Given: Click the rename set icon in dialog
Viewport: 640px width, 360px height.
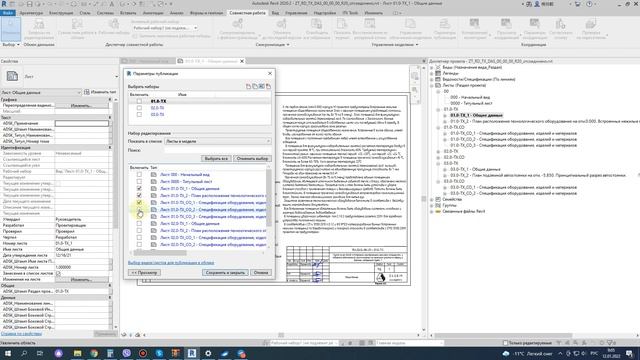Looking at the screenshot, I should click(261, 86).
